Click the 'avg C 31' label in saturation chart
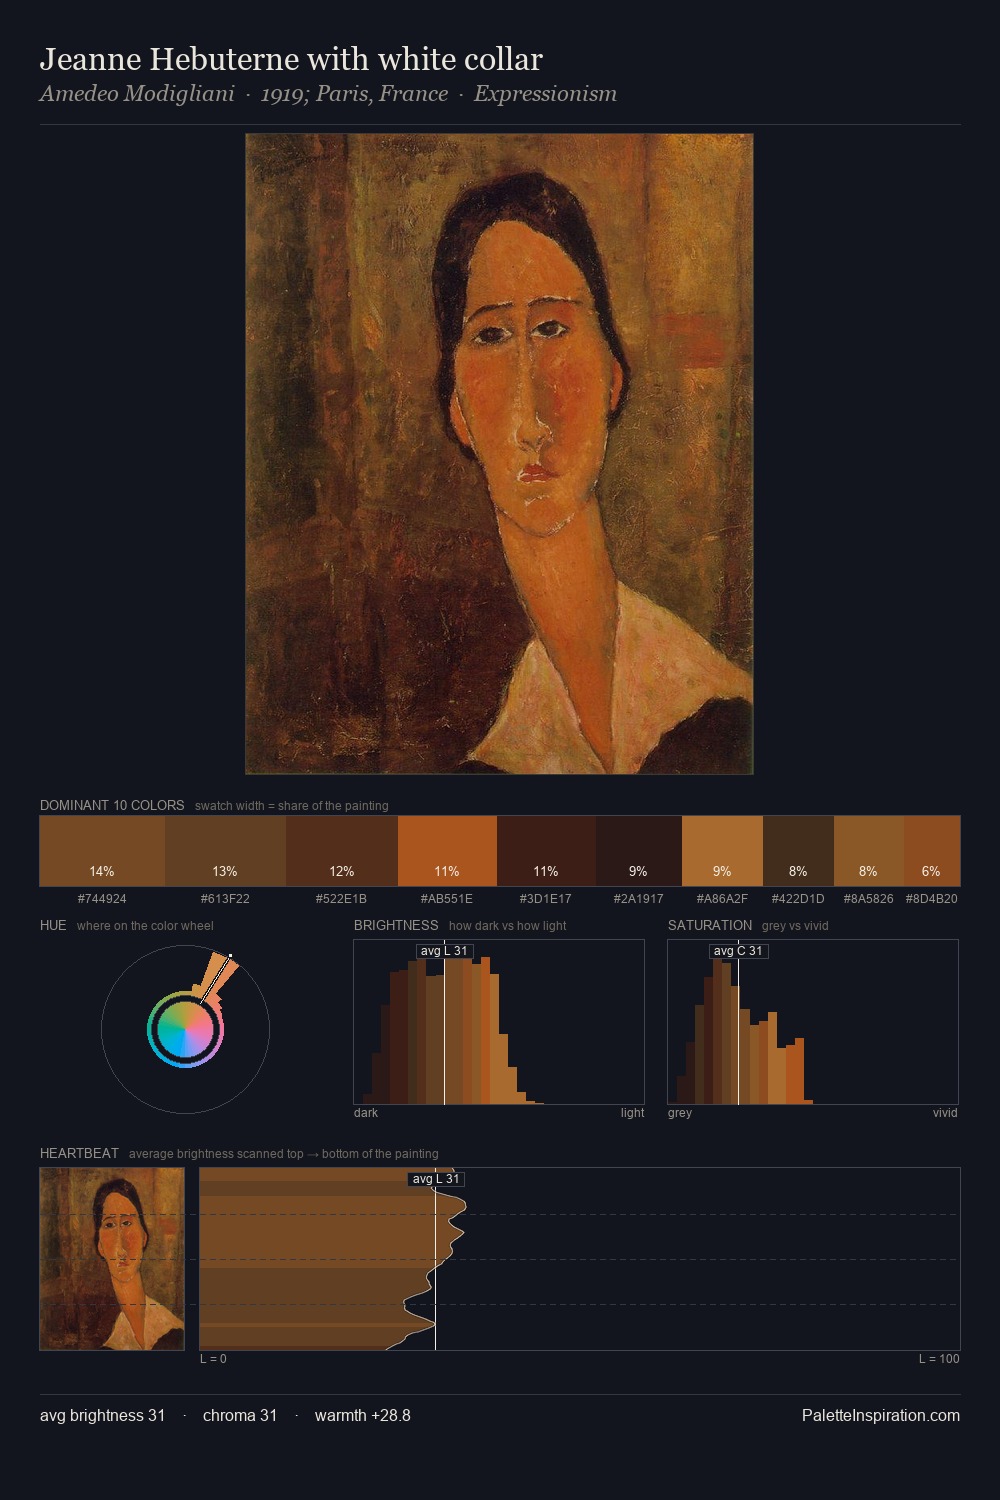1000x1500 pixels. tap(738, 951)
